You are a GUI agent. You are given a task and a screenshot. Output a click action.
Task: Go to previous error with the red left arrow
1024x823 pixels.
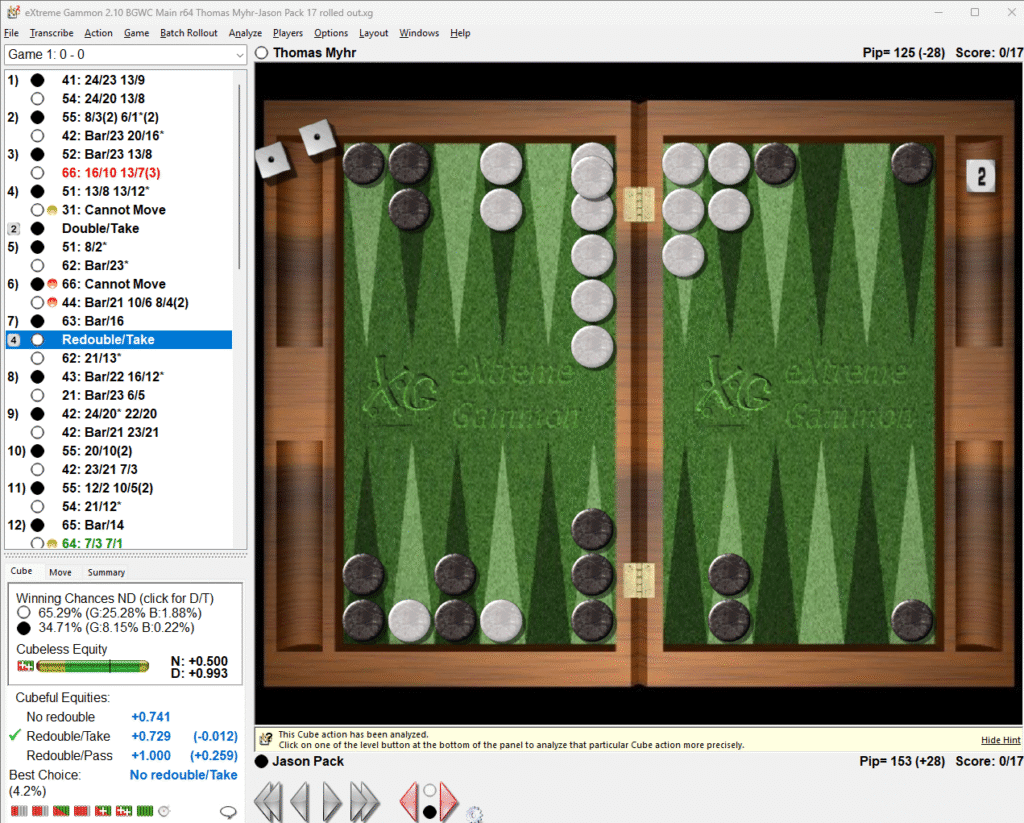[409, 801]
